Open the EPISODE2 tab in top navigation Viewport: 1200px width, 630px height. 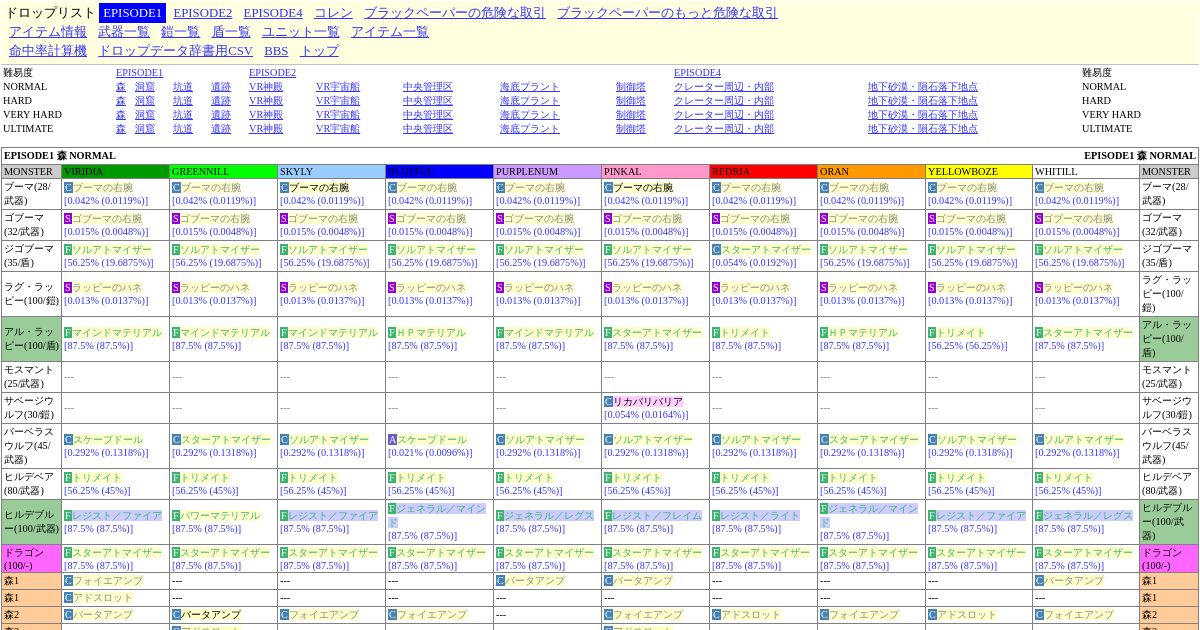[203, 13]
